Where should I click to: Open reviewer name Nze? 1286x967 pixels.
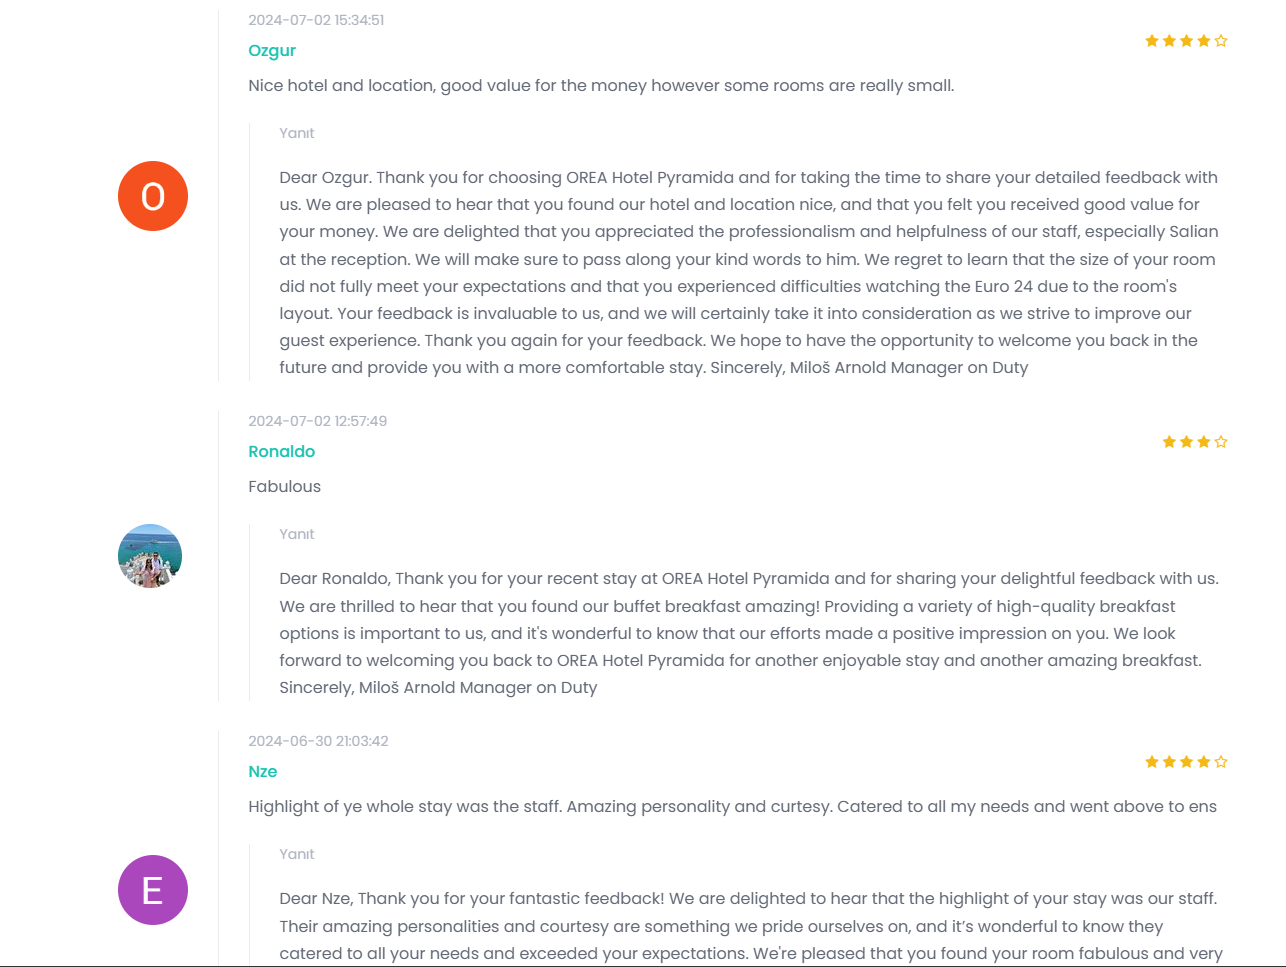click(x=263, y=772)
